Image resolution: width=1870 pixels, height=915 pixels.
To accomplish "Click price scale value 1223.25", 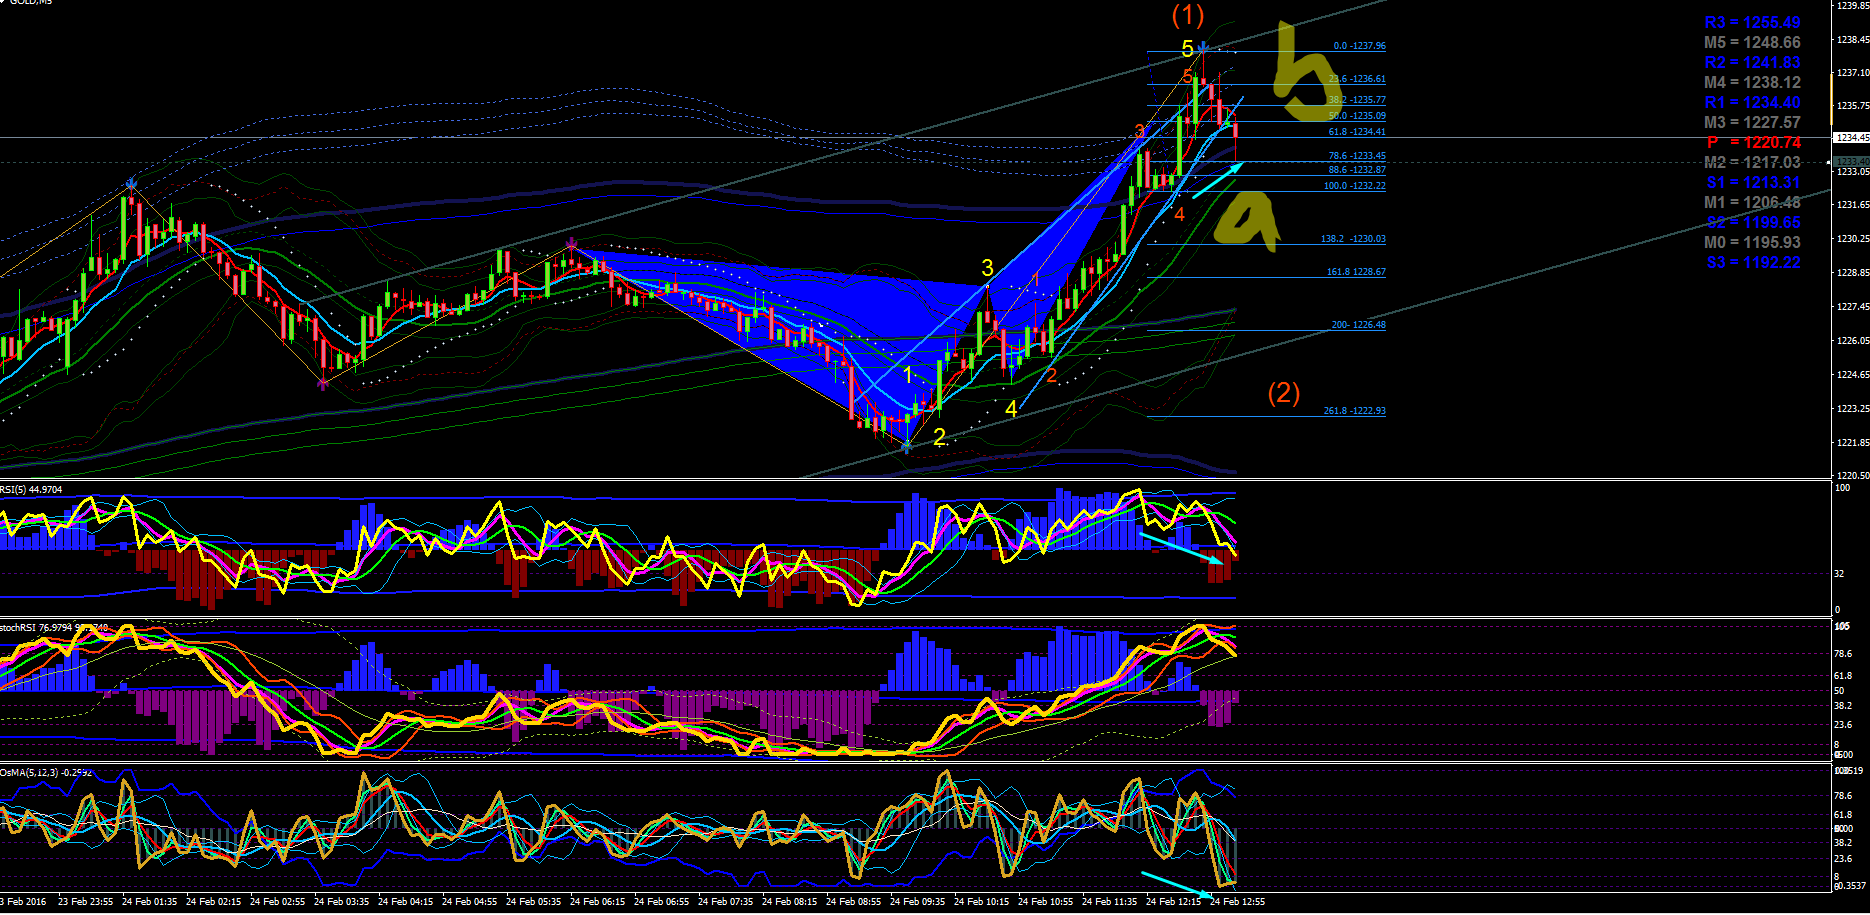I will (x=1852, y=409).
